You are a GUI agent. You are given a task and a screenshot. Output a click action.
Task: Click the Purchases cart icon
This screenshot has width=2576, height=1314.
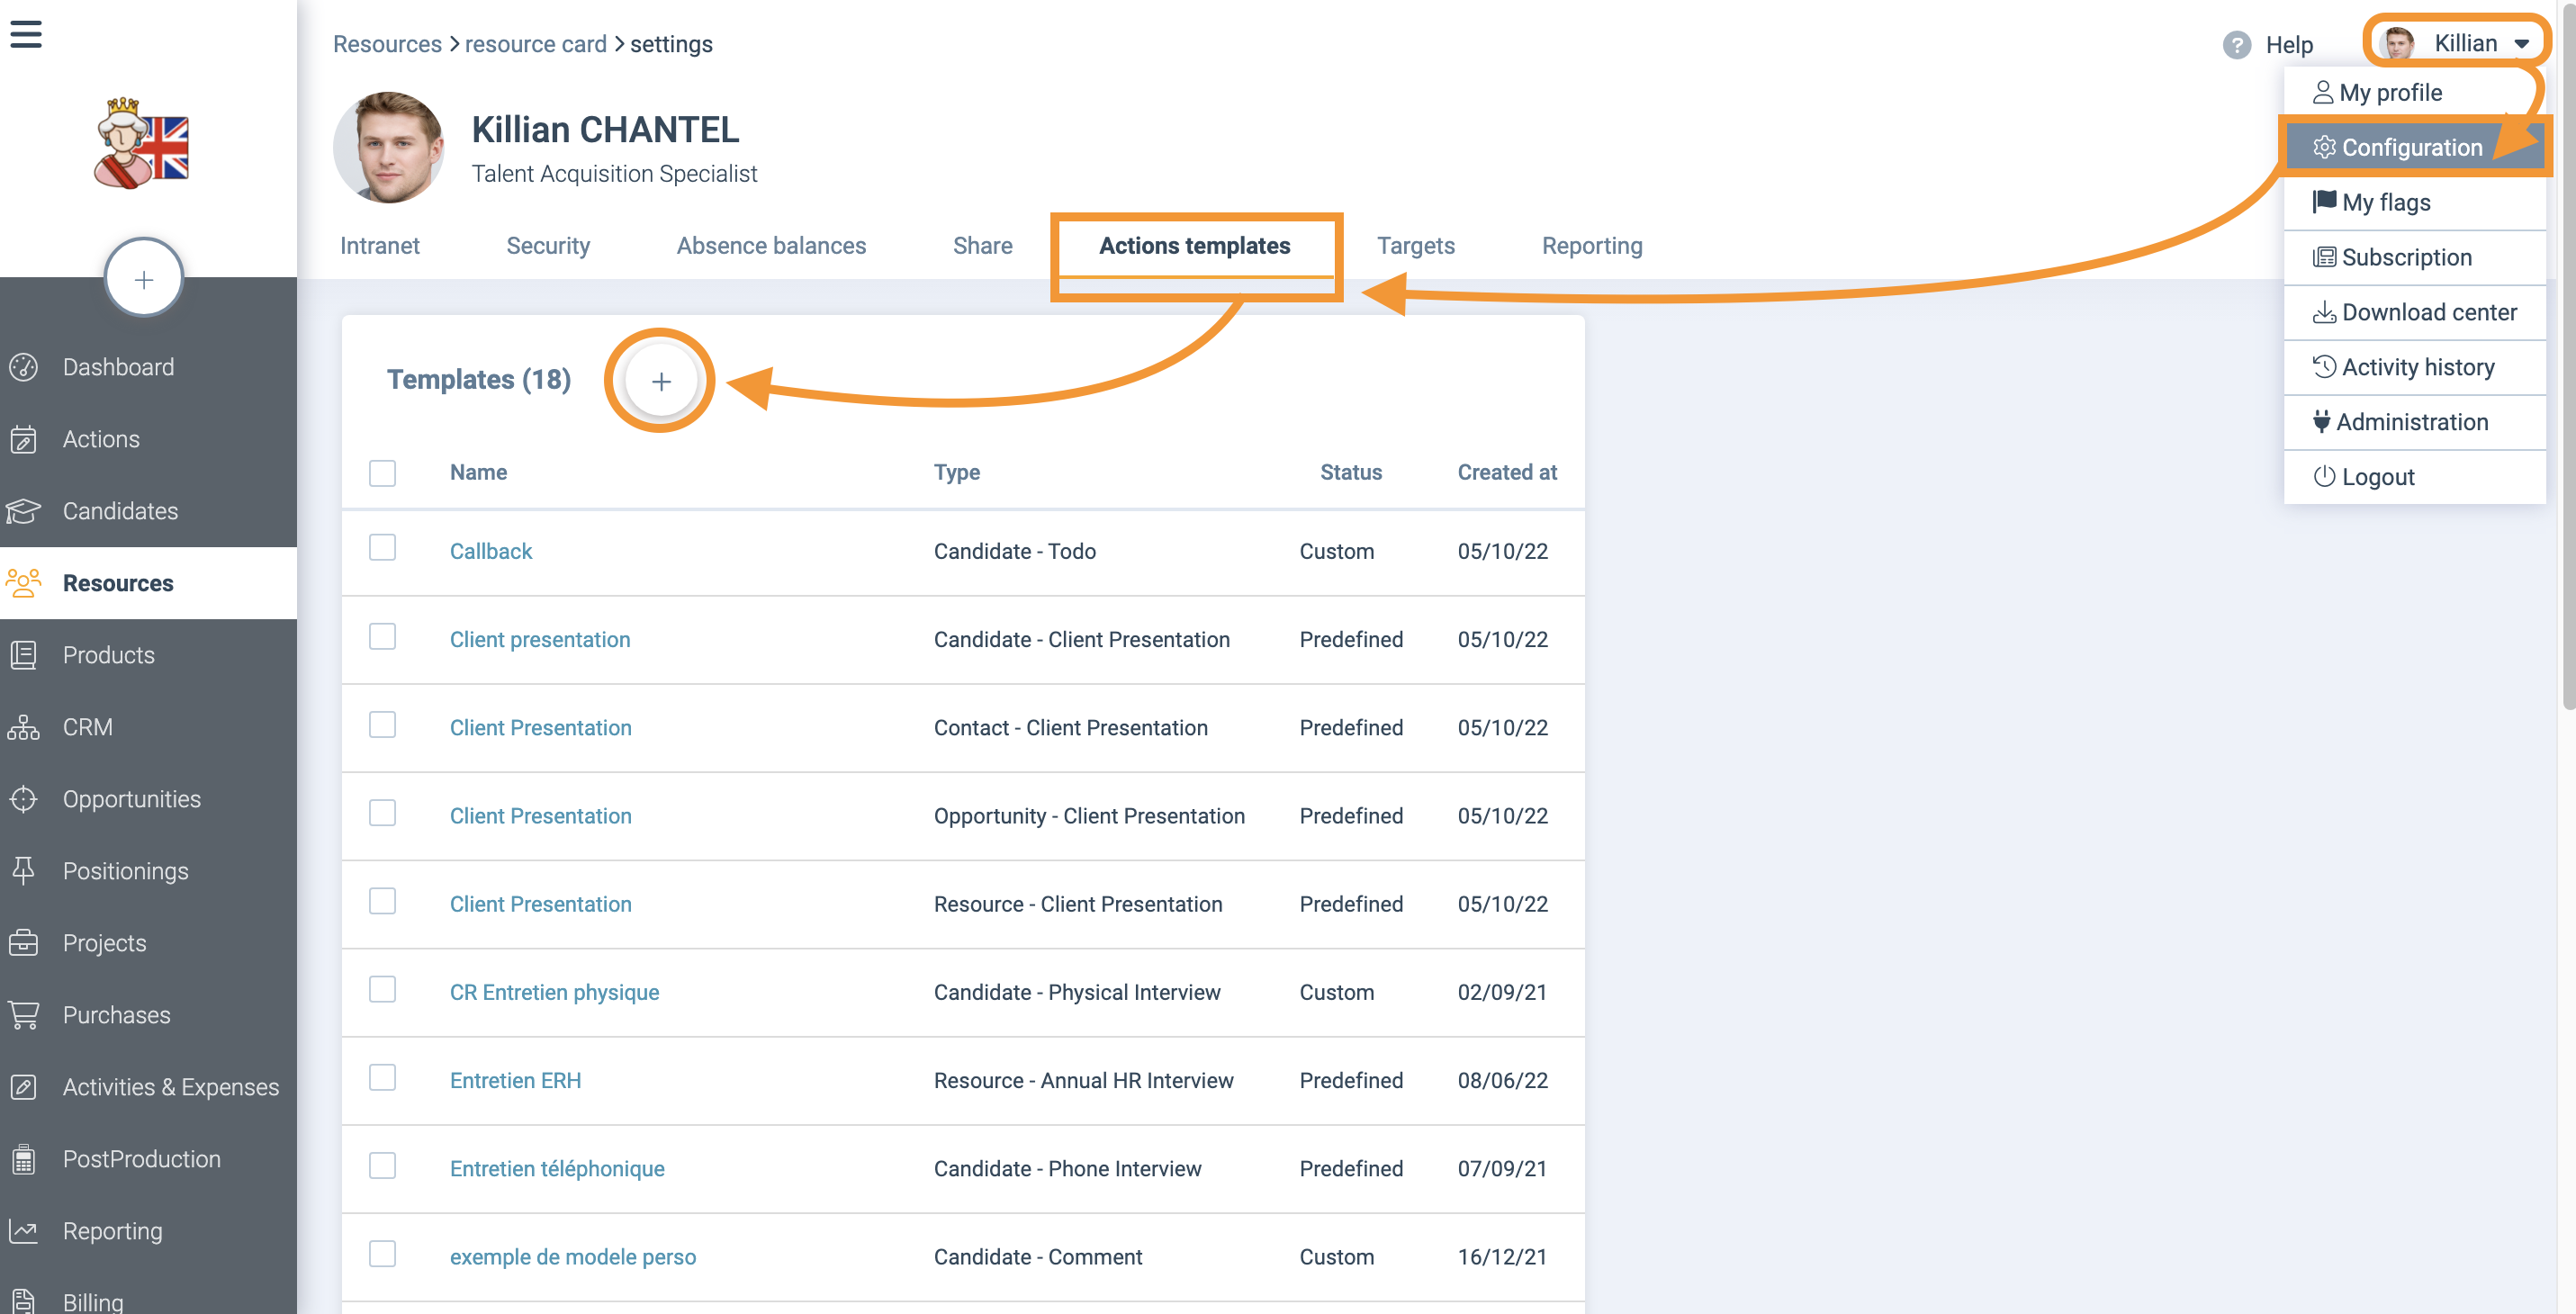[23, 1015]
